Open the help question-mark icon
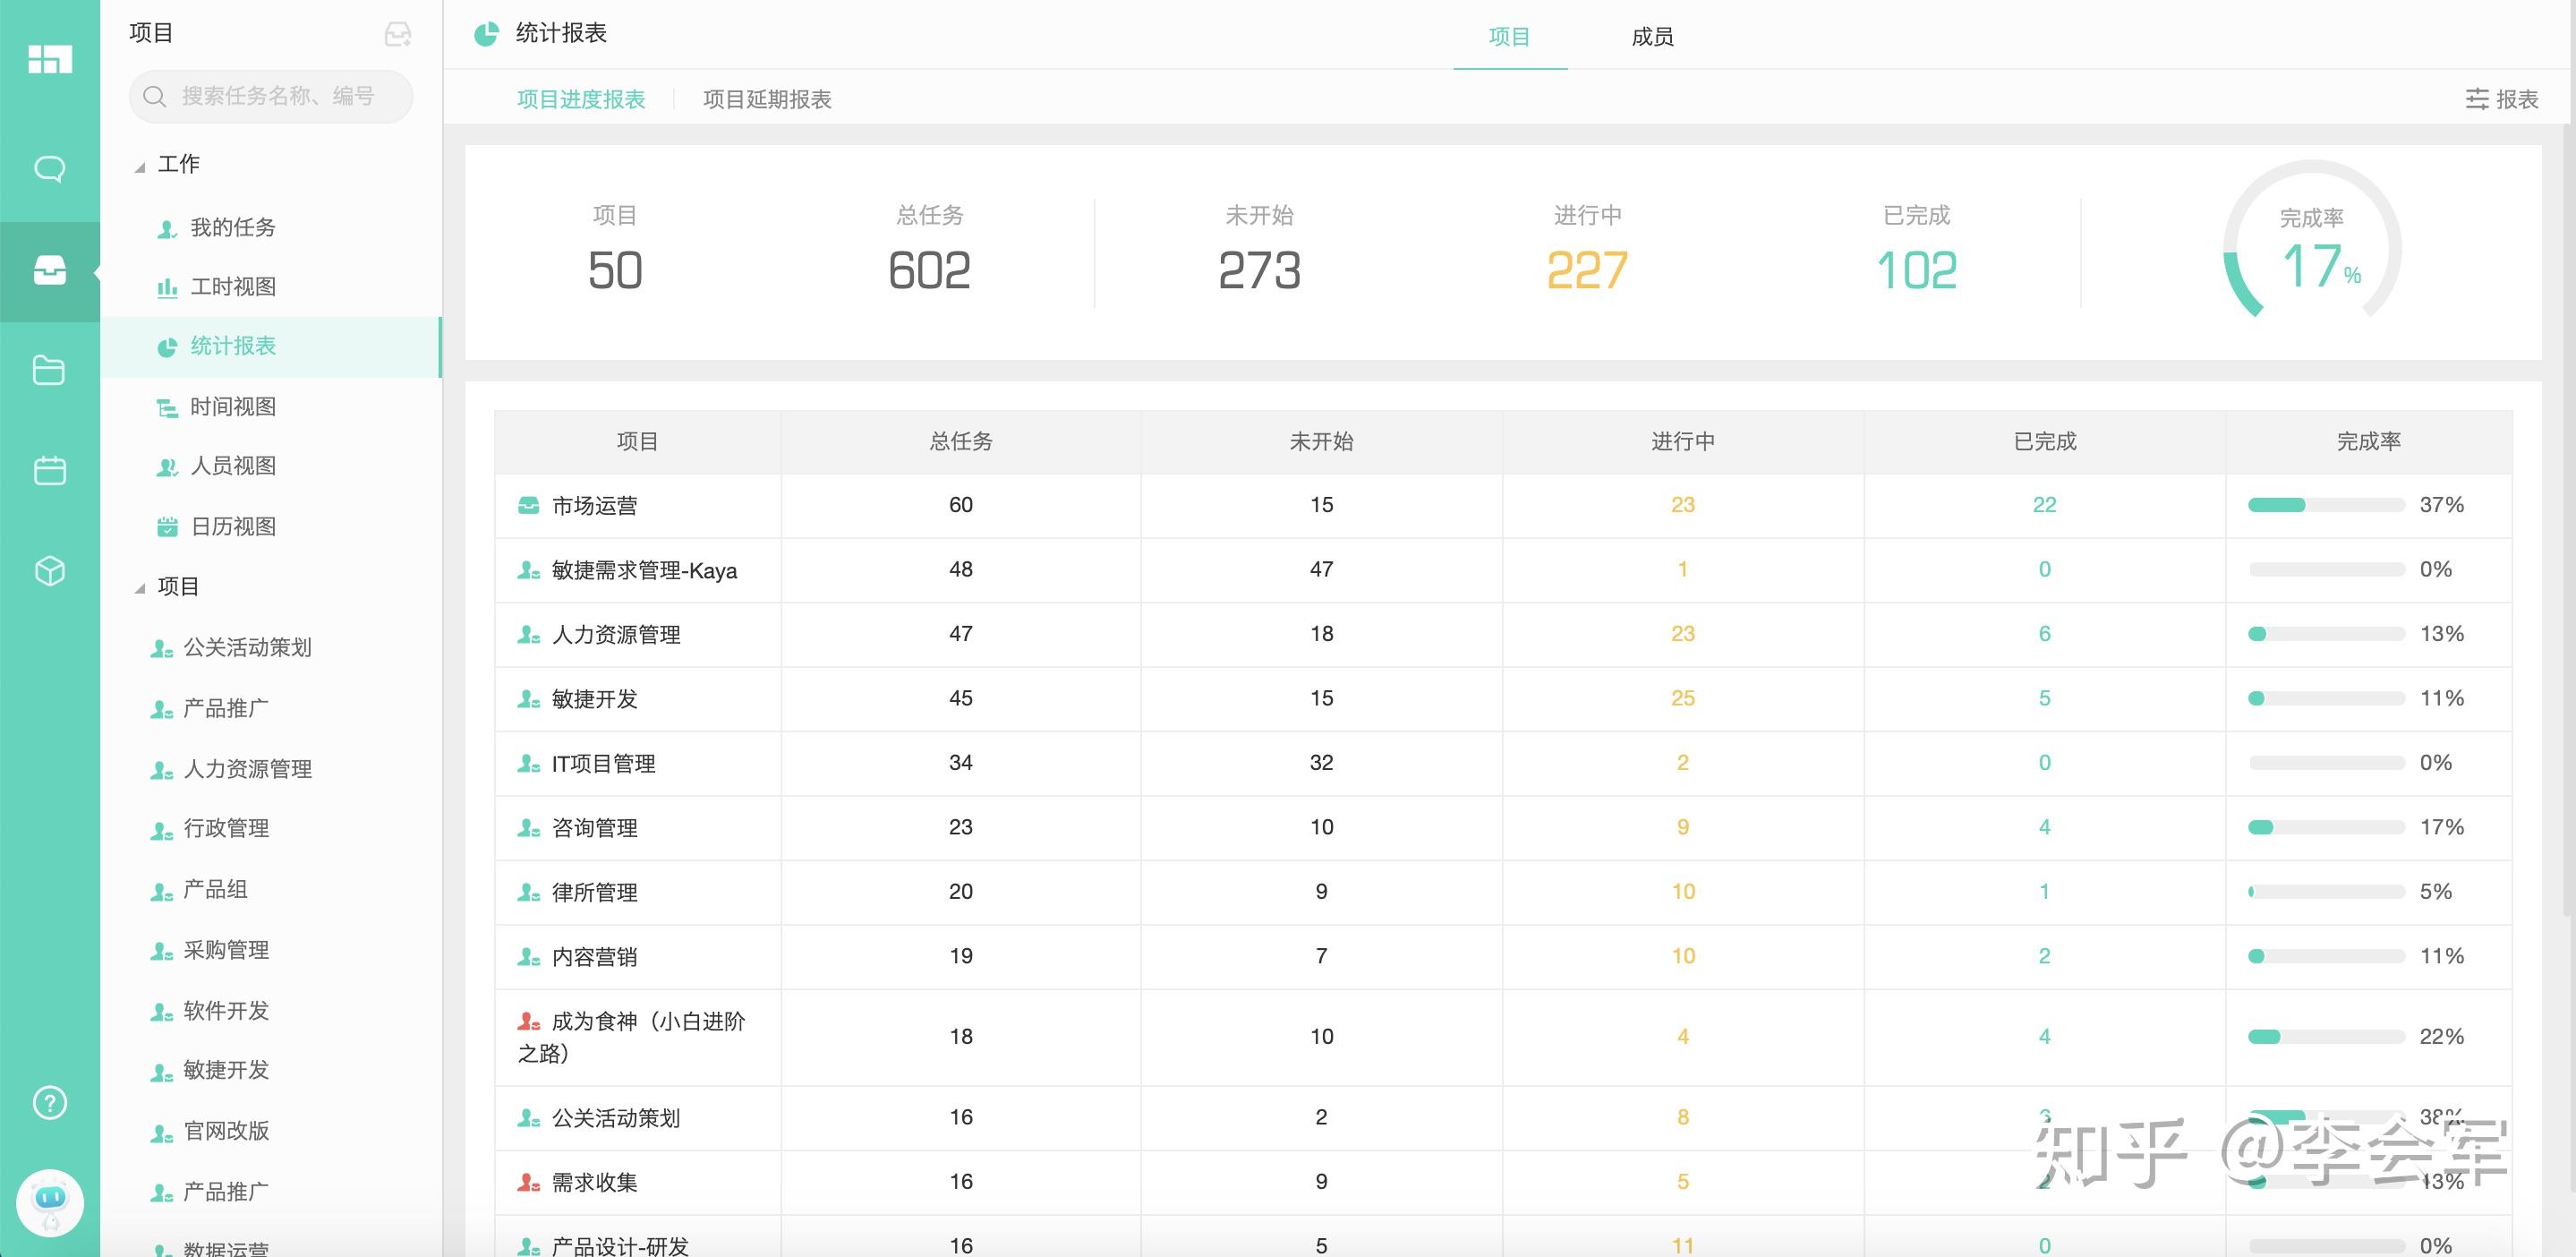2576x1257 pixels. point(50,1103)
